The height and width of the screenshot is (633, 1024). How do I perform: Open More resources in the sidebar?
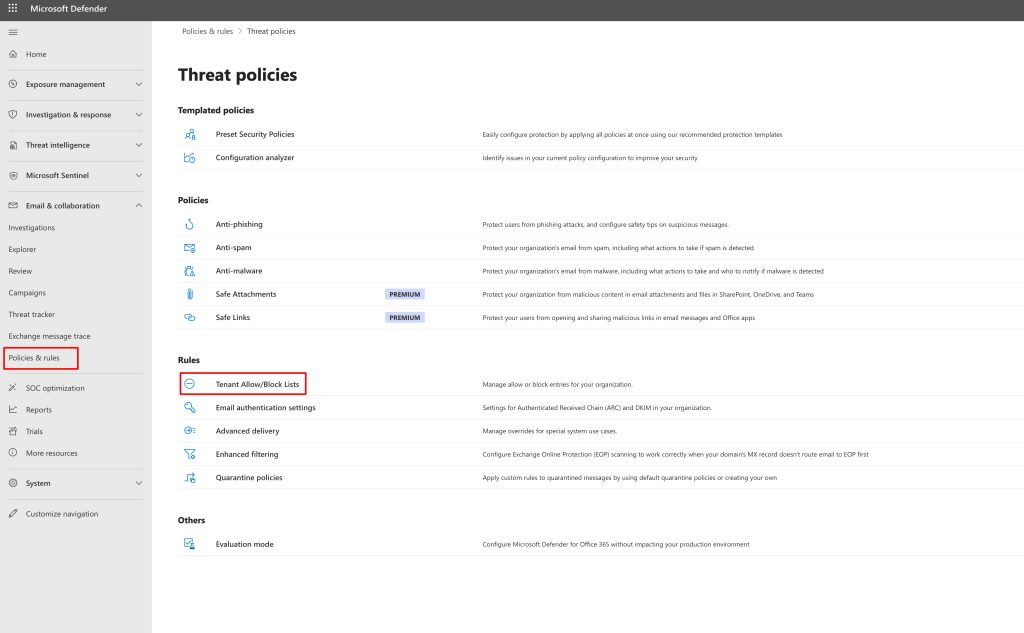pyautogui.click(x=52, y=453)
